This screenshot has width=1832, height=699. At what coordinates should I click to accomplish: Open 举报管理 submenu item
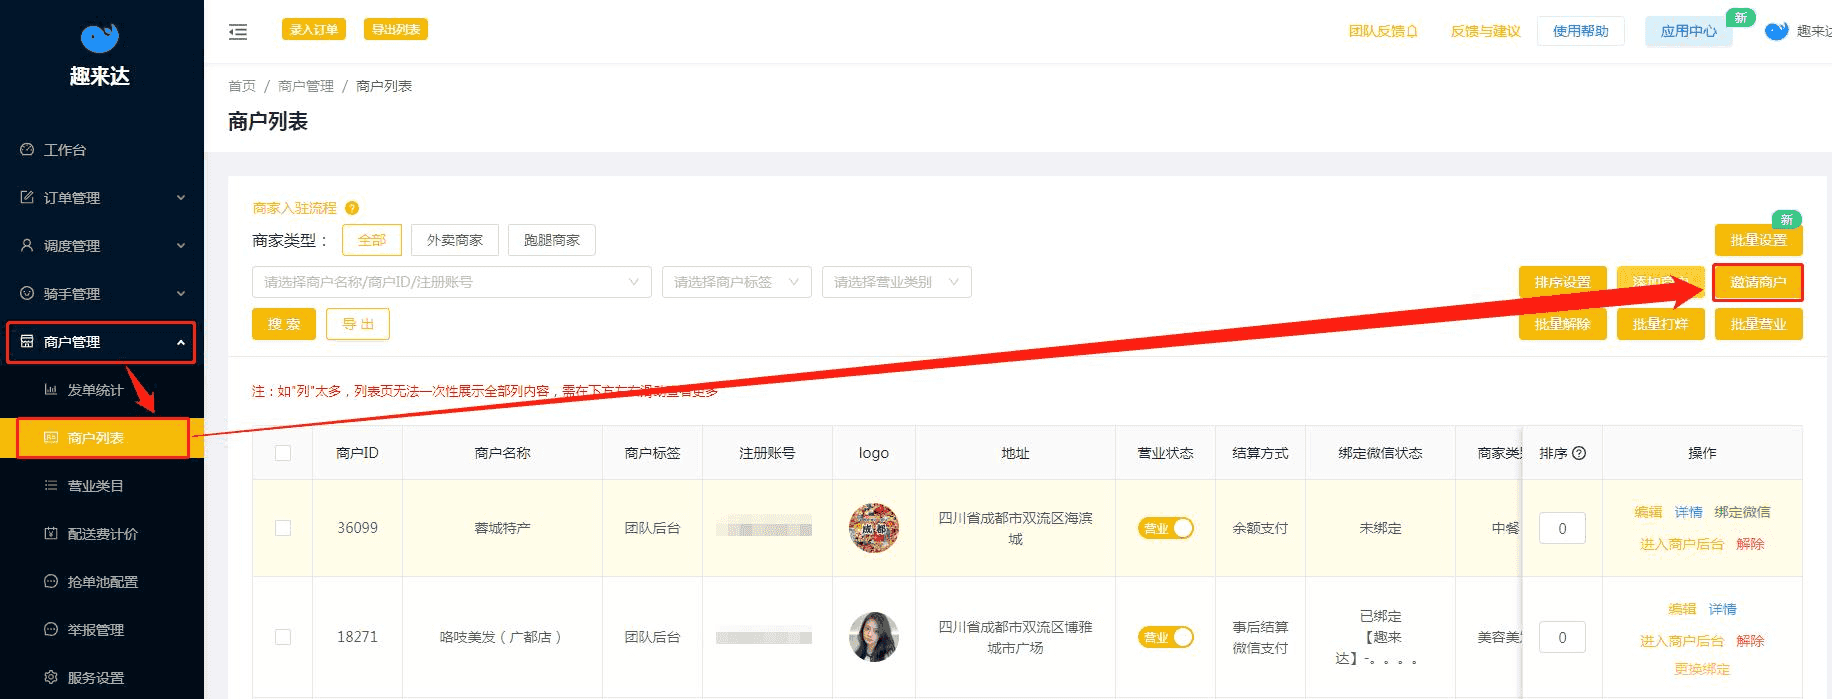point(102,630)
